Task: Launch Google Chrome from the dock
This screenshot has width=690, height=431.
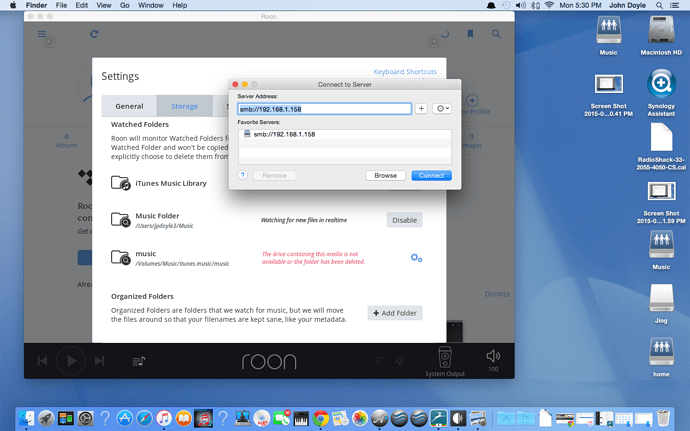Action: pos(321,418)
